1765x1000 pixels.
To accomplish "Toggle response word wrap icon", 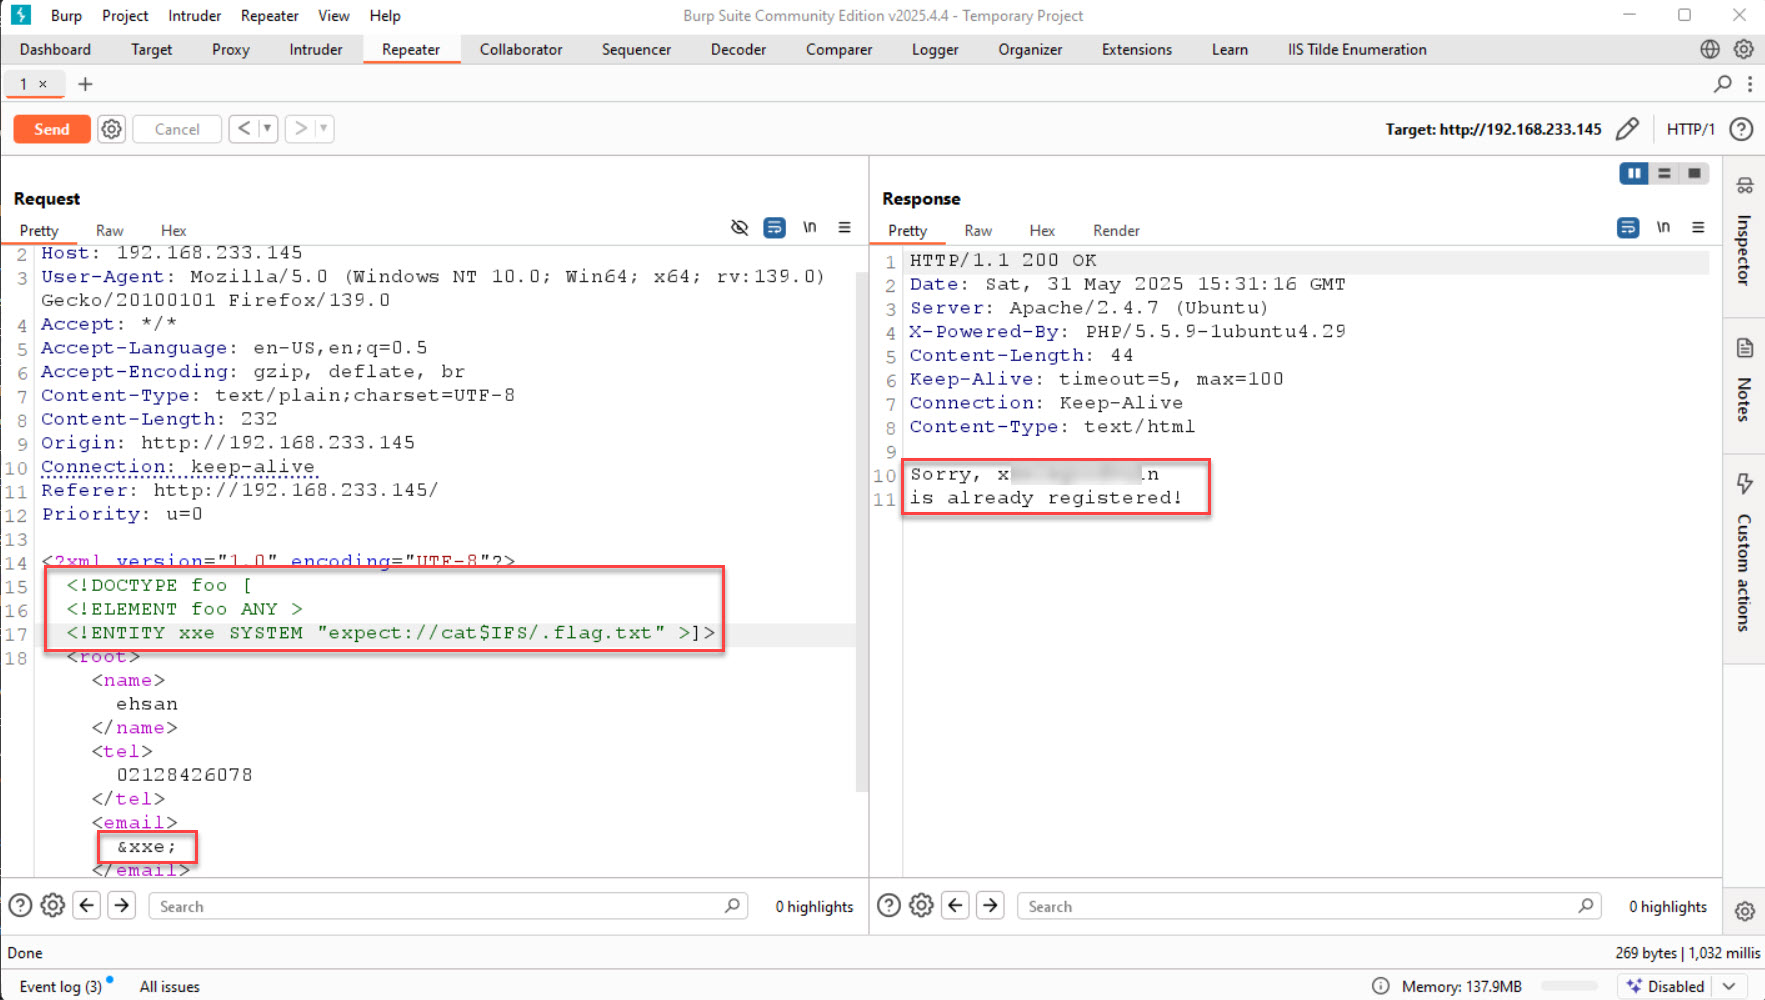I will click(x=1628, y=228).
